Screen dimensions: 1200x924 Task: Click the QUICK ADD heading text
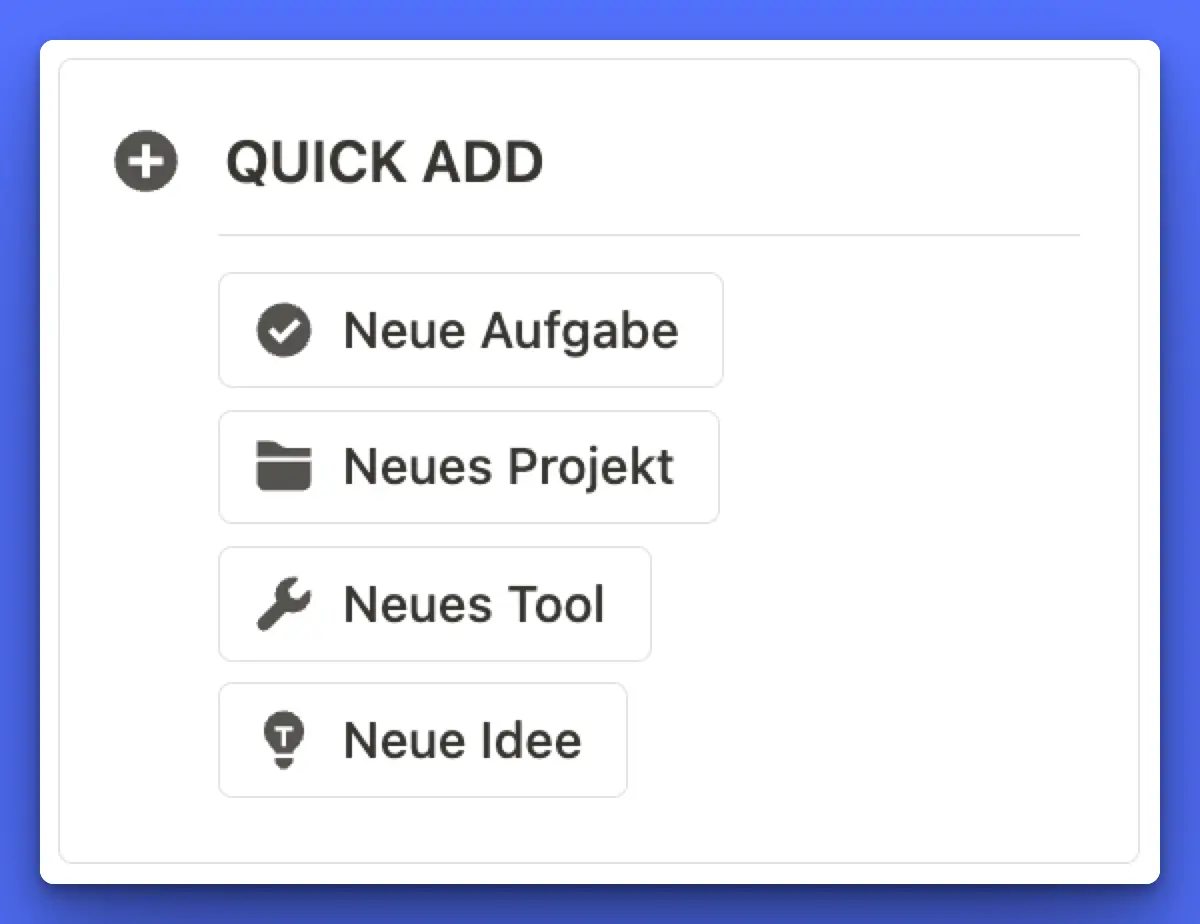pyautogui.click(x=384, y=162)
